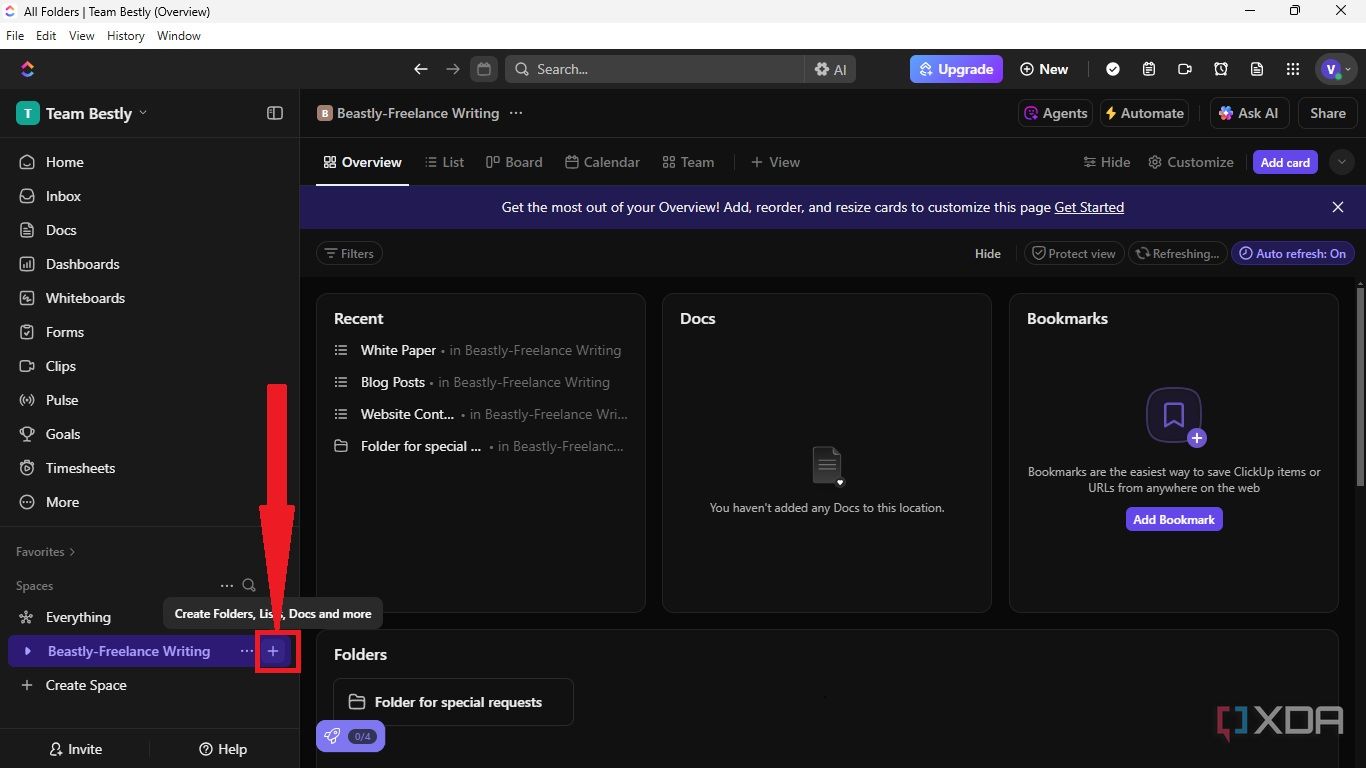Open the Folder for special requests card
This screenshot has width=1366, height=768.
click(x=453, y=702)
